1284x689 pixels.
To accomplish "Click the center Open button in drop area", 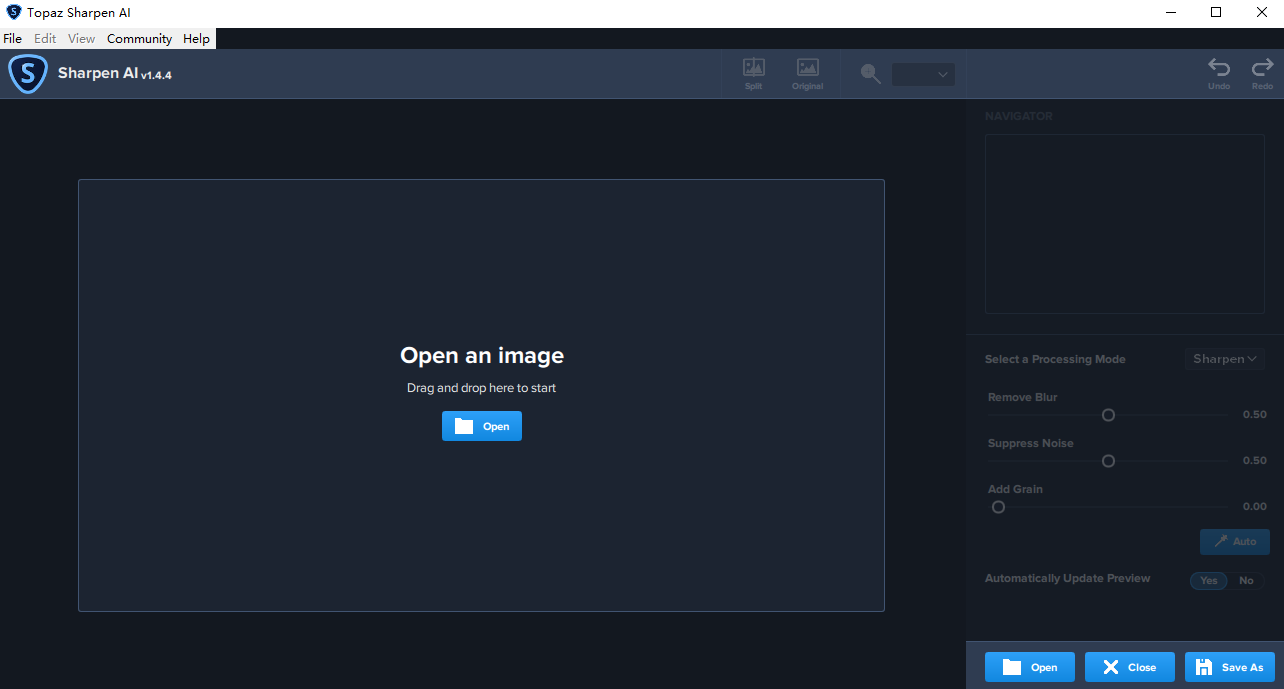I will [x=482, y=426].
